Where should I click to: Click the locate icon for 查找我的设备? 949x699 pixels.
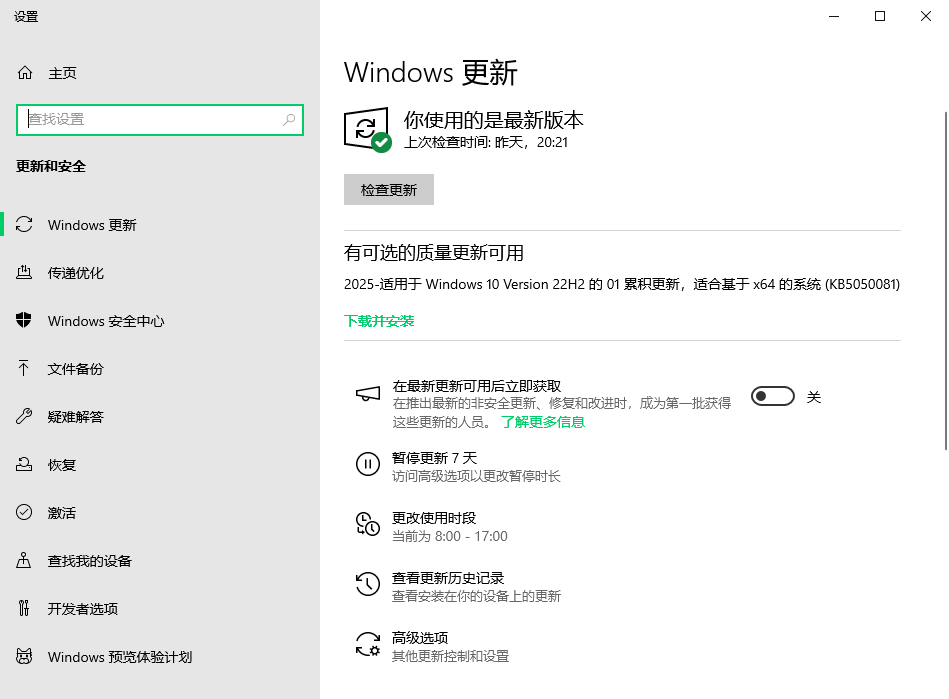[x=24, y=560]
